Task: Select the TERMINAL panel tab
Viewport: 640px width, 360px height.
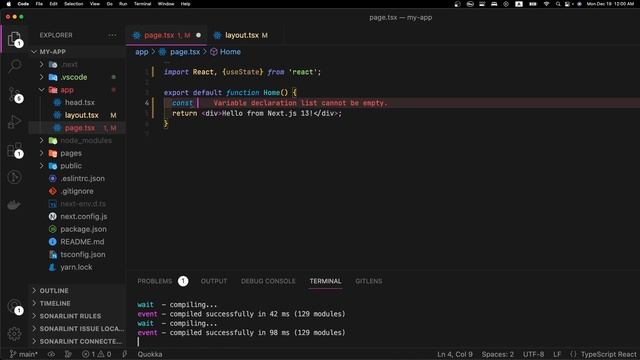Action: point(325,281)
